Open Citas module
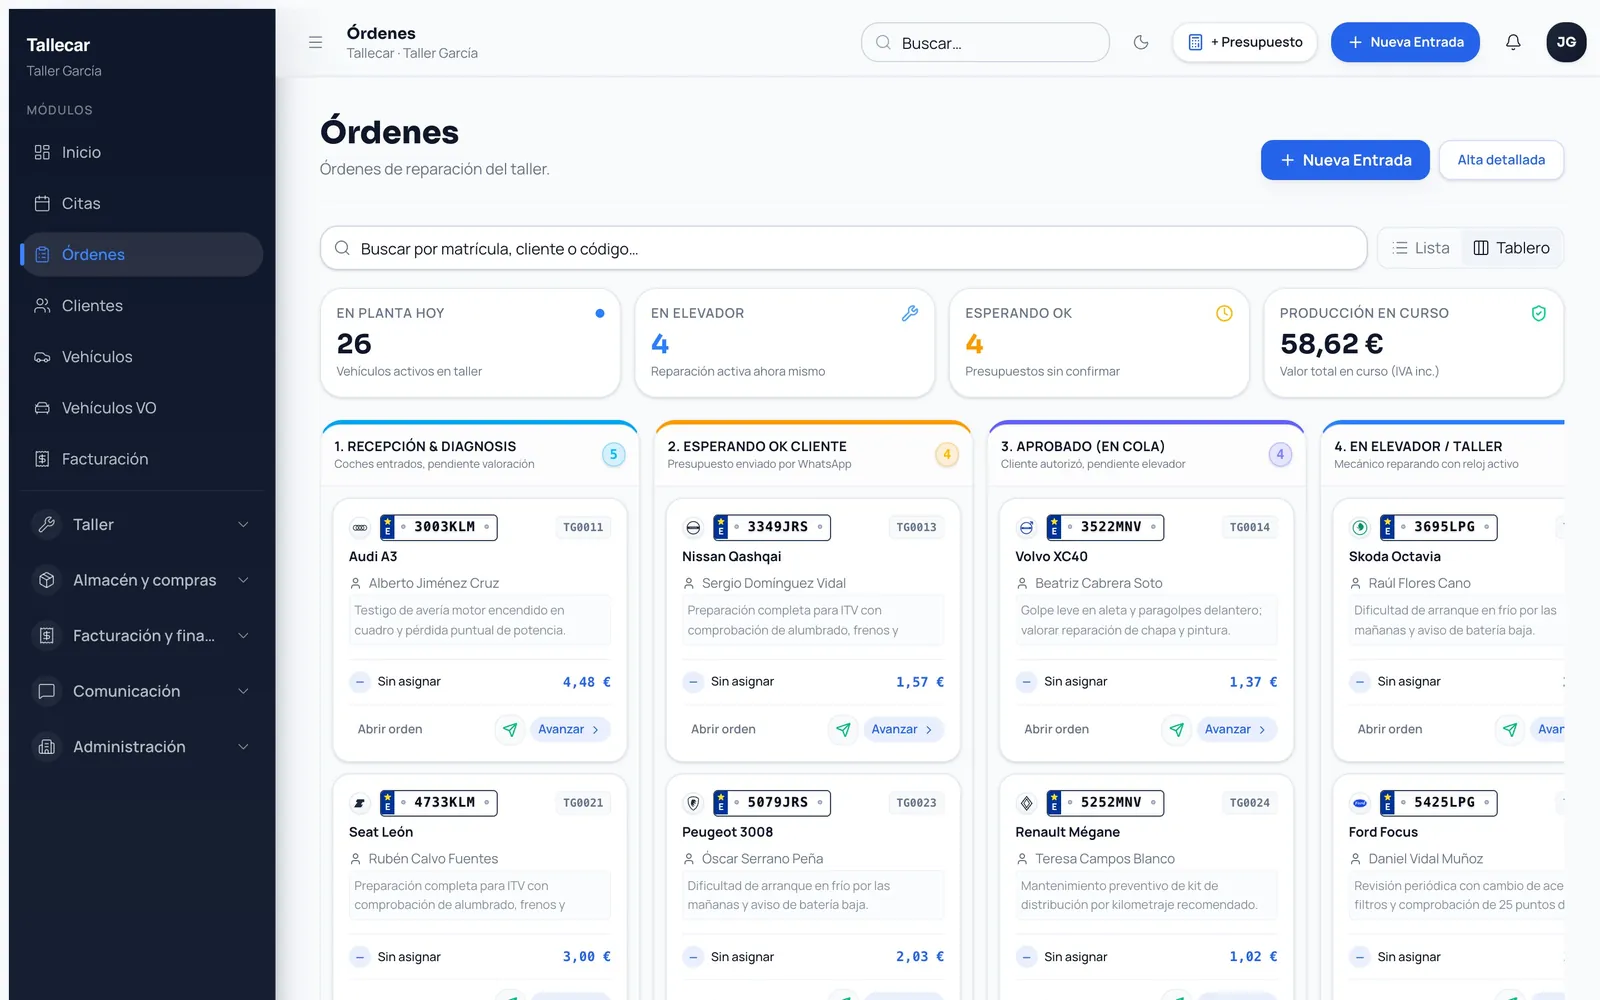1600x1000 pixels. (x=142, y=203)
